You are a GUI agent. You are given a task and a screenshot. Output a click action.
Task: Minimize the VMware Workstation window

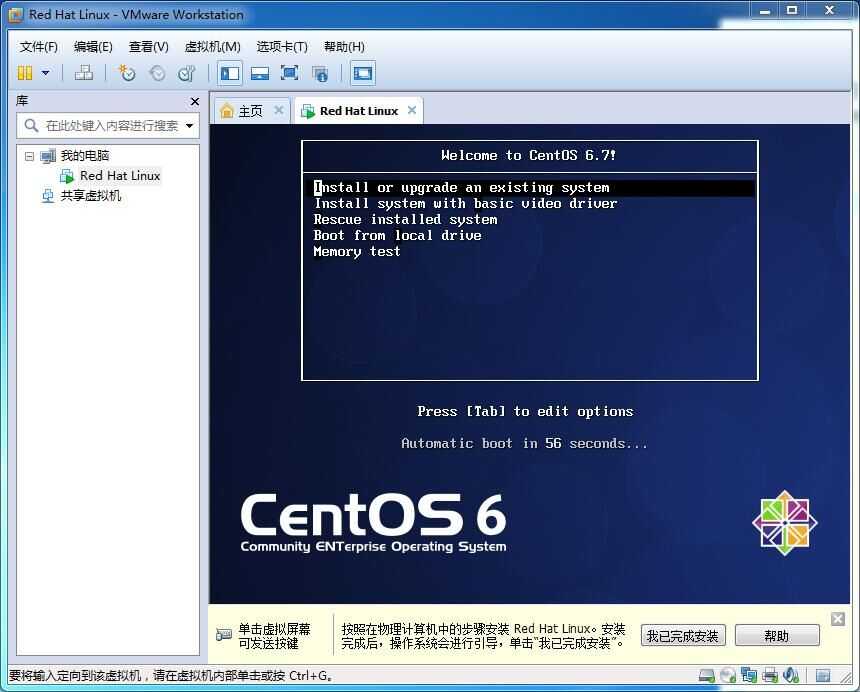765,10
